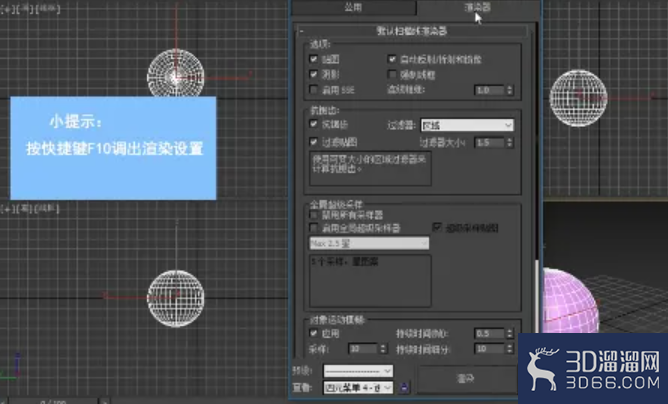Toggle the 抗锯齿 (Antialiasing) checkbox

tap(314, 124)
